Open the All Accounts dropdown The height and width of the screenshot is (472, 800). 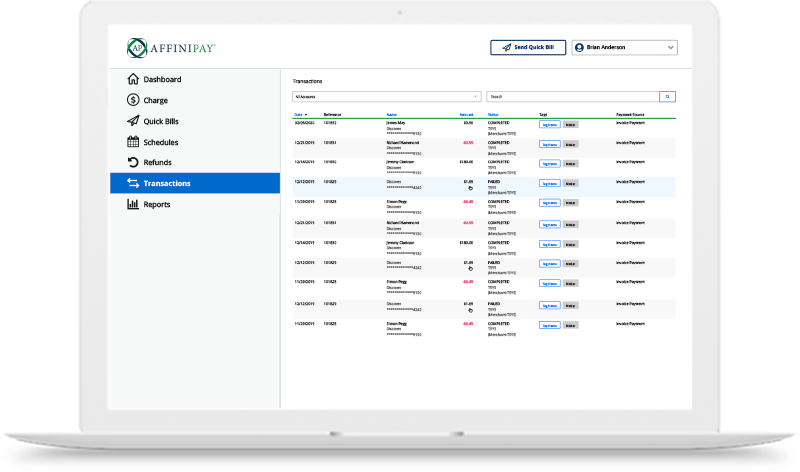click(x=387, y=96)
